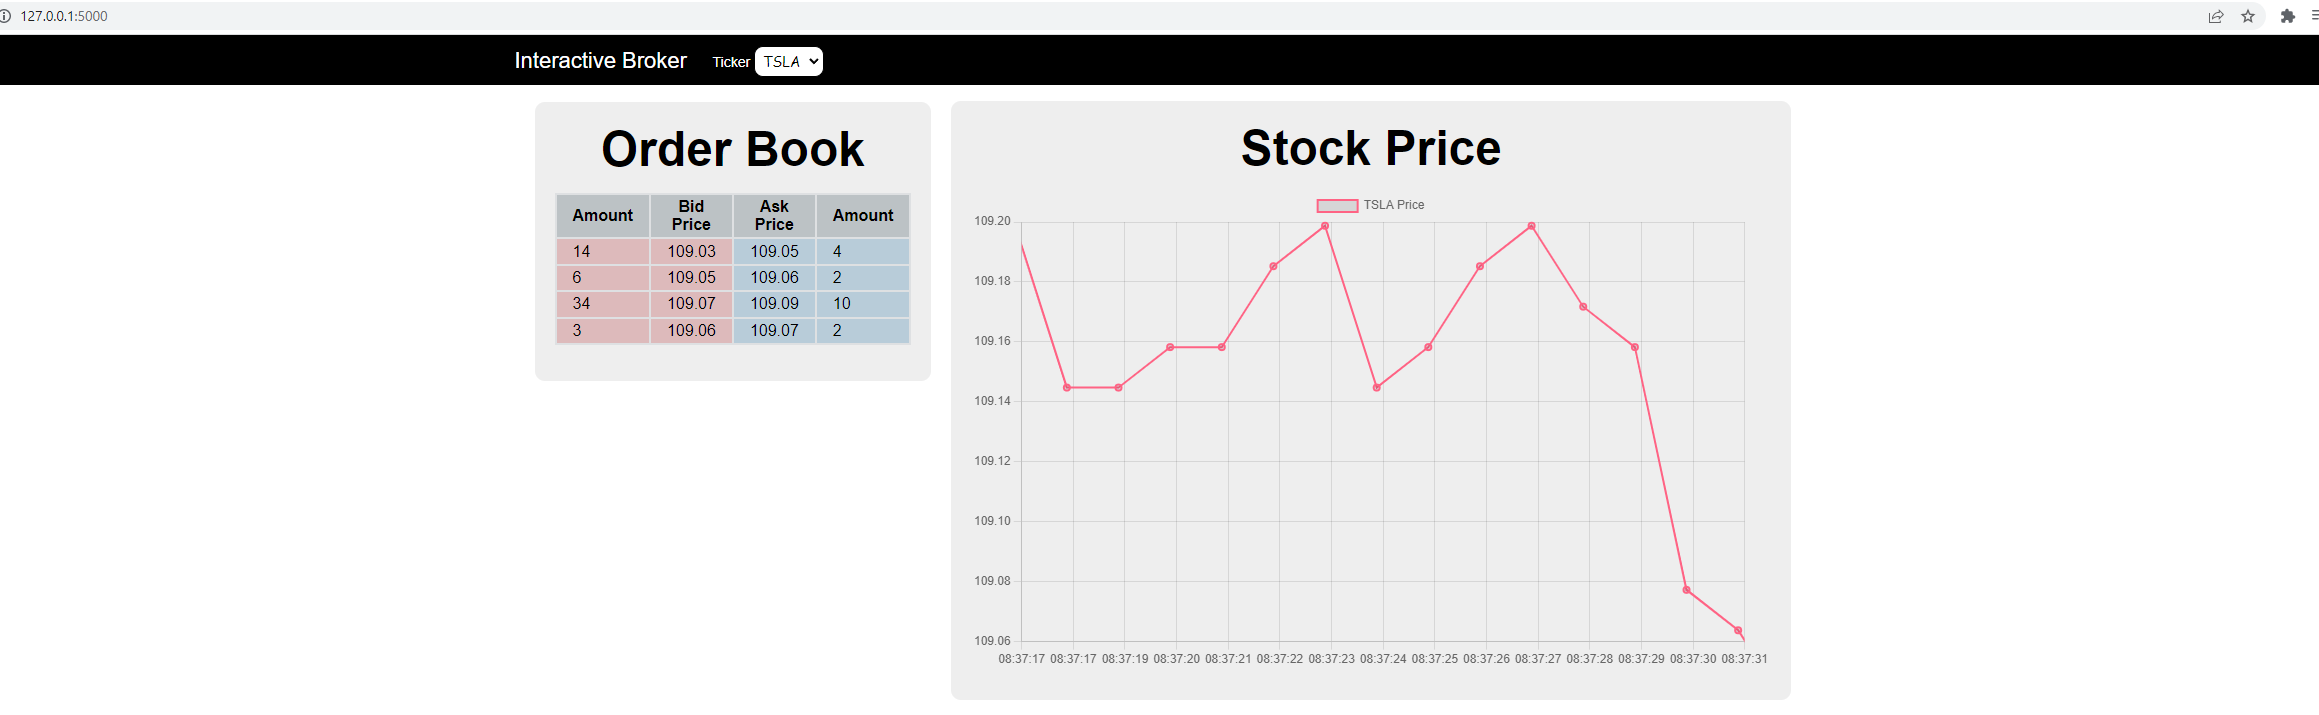Click the Stock Price heading
Image resolution: width=2319 pixels, height=715 pixels.
1370,148
